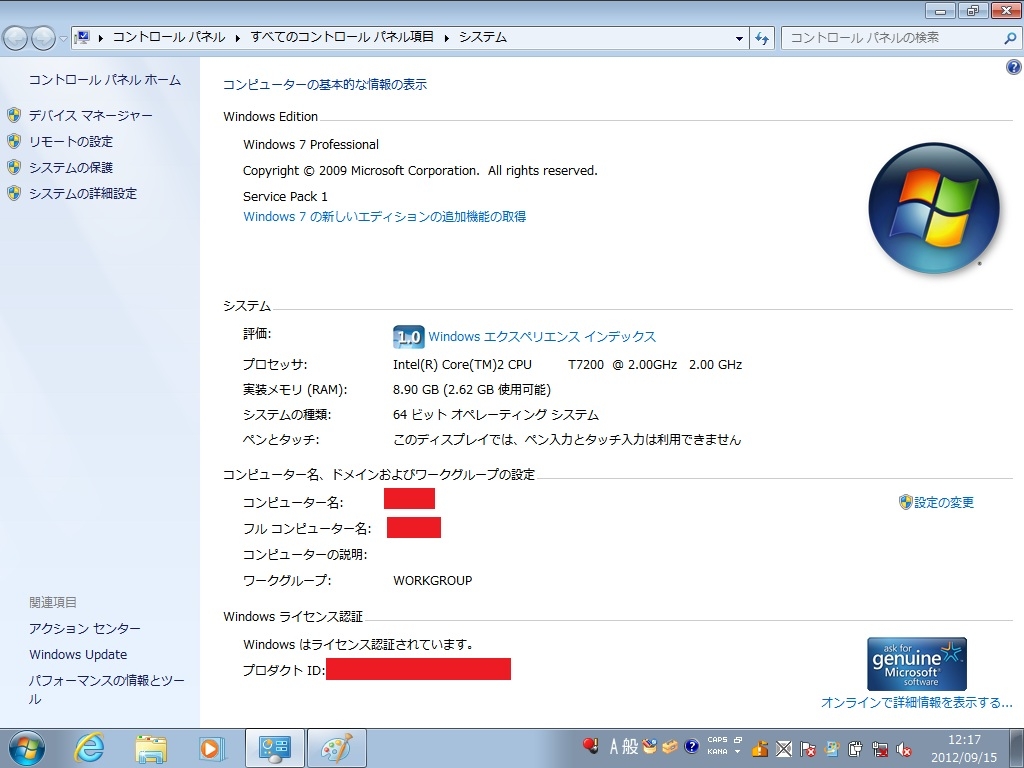Click the refresh button beside address bar
Viewport: 1024px width, 768px height.
pyautogui.click(x=763, y=38)
